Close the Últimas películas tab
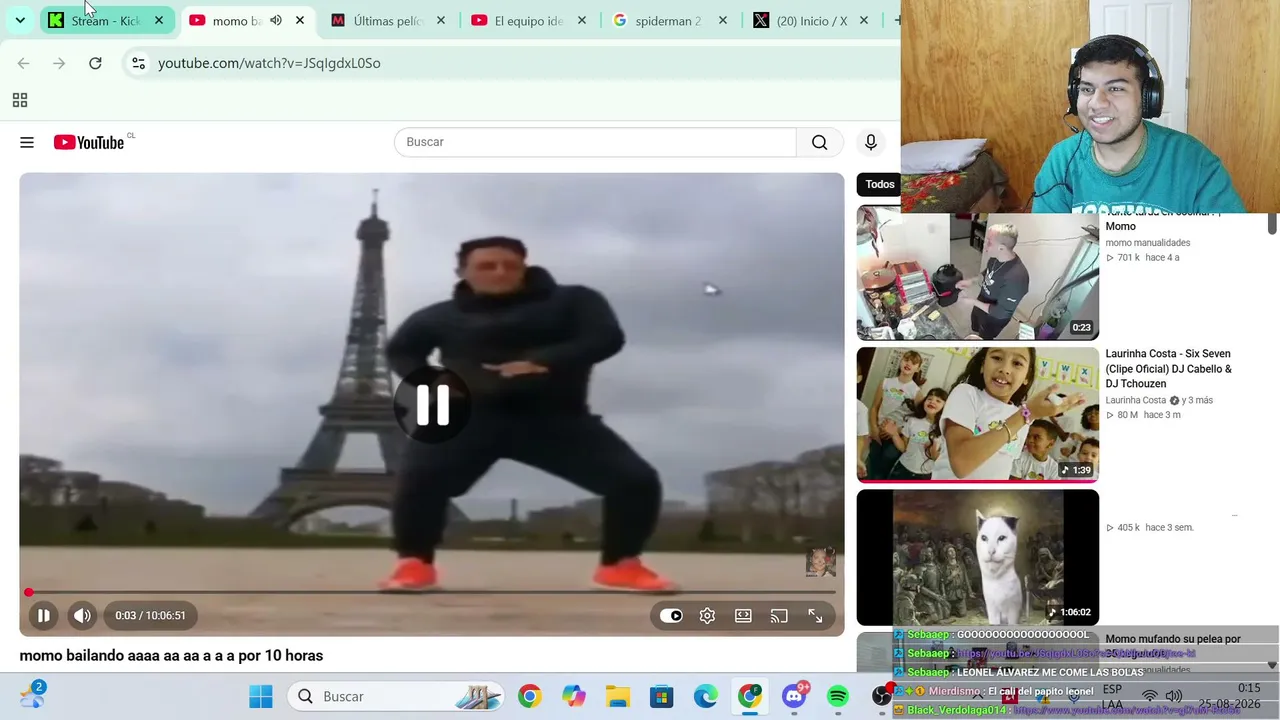Screen dimensions: 1280x720 coord(440,20)
